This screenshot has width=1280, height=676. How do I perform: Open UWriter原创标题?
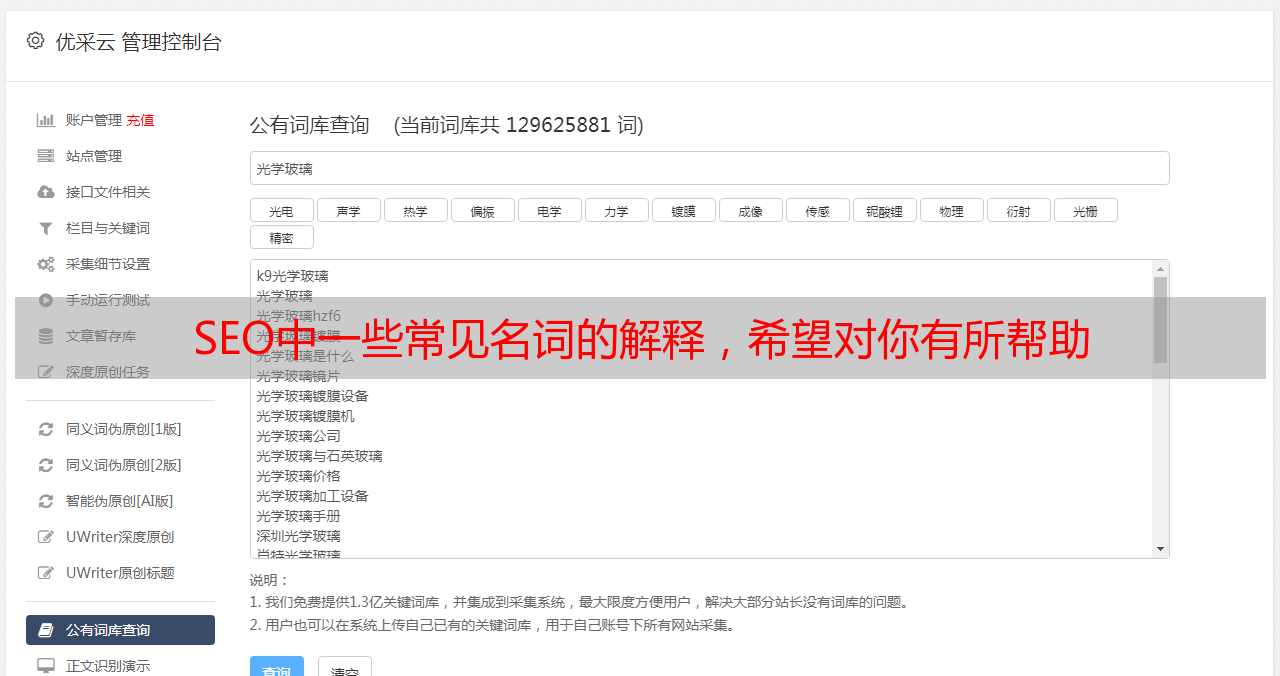[120, 573]
